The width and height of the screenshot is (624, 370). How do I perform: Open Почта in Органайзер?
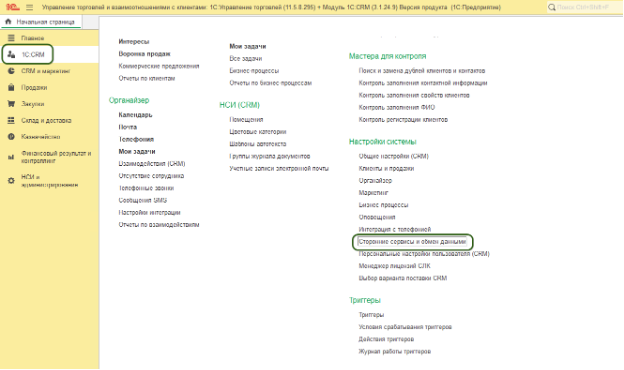click(x=128, y=127)
